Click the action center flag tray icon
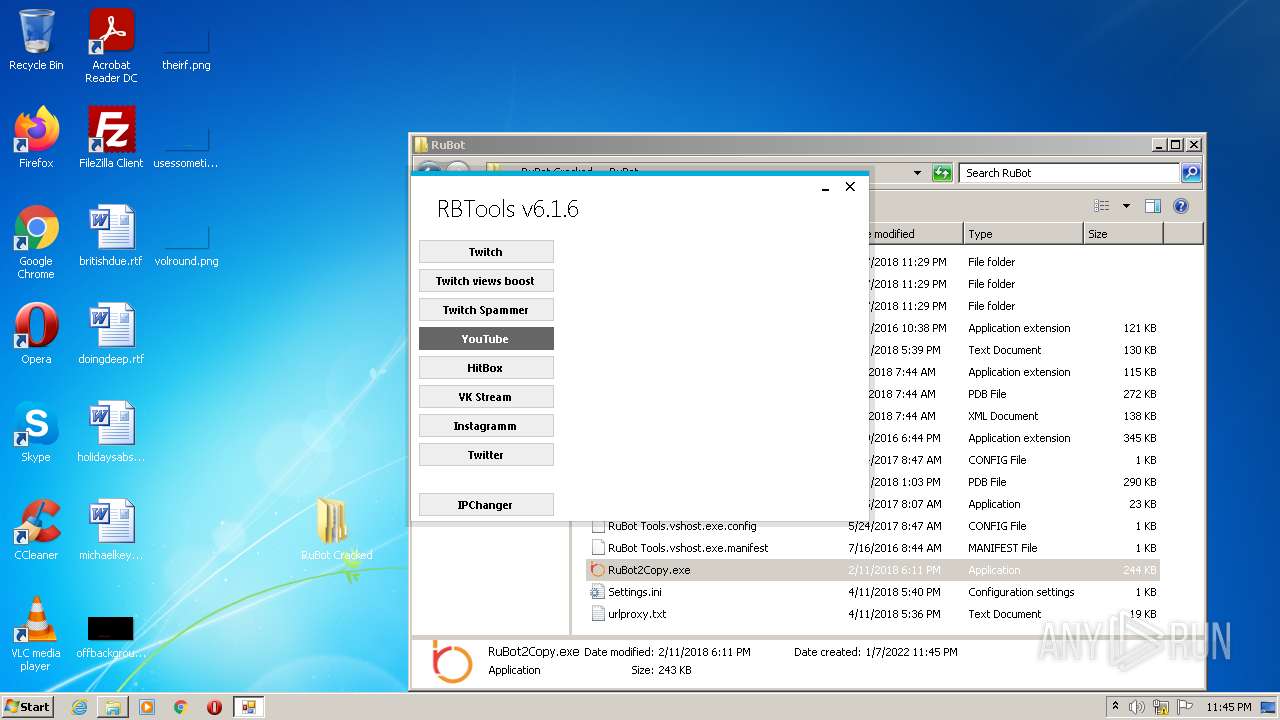Screen dimensions: 1280x720 point(1183,707)
